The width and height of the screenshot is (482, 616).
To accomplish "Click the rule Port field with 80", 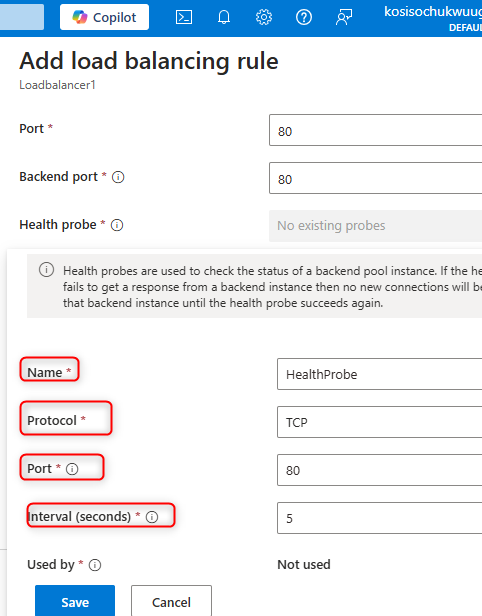I will pyautogui.click(x=376, y=130).
